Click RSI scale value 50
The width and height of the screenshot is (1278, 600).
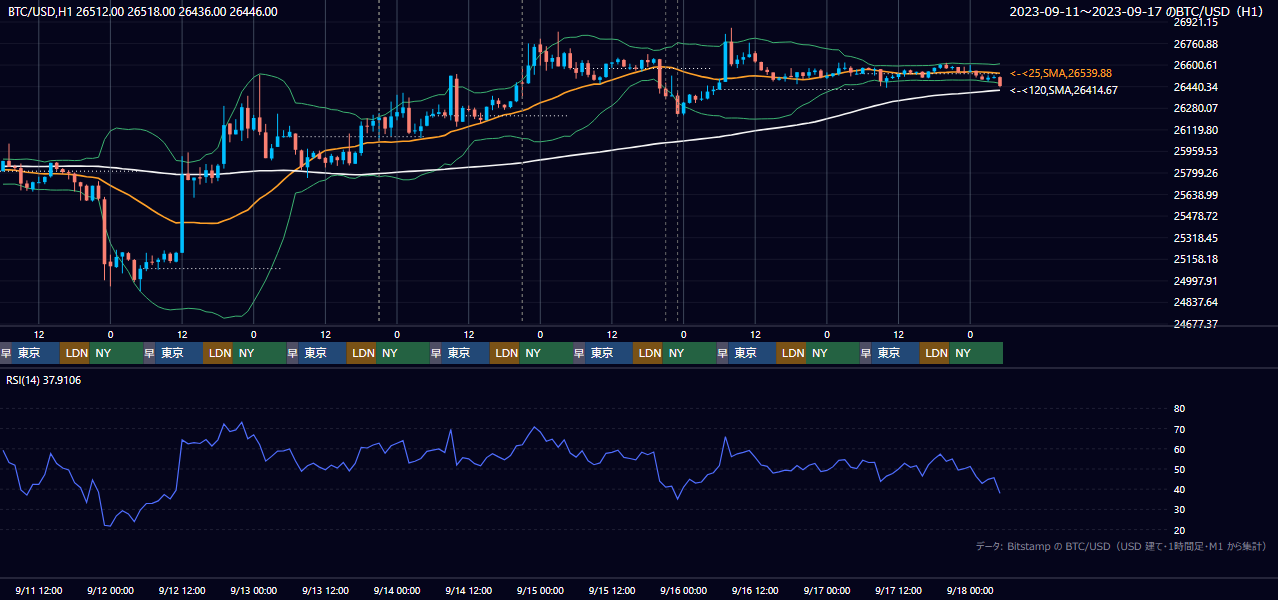click(1179, 469)
